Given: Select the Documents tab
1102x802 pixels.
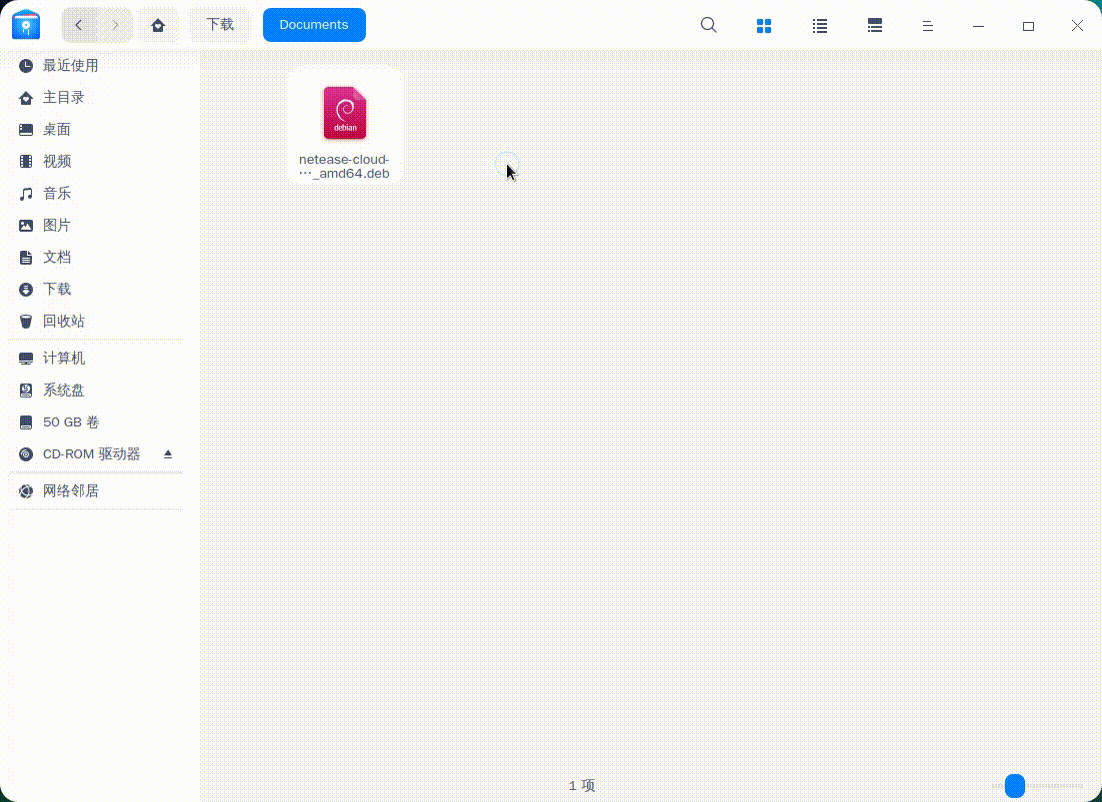Looking at the screenshot, I should (x=314, y=24).
